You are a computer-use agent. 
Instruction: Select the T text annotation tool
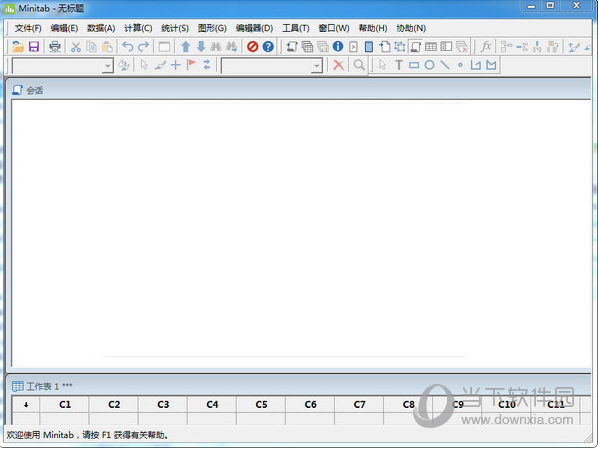(399, 65)
